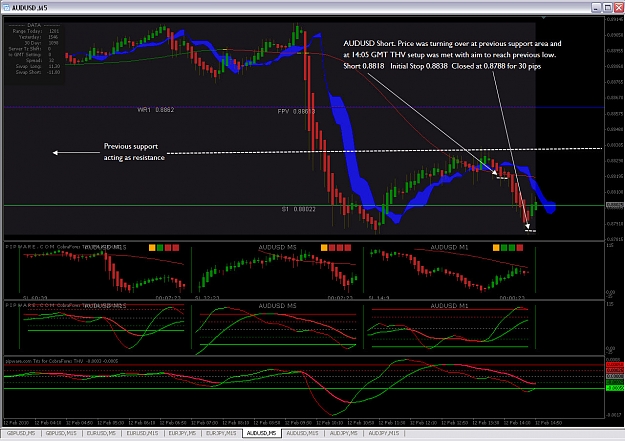625x441 pixels.
Task: Switch to the EURJPY,M15 chart tab
Action: point(222,433)
